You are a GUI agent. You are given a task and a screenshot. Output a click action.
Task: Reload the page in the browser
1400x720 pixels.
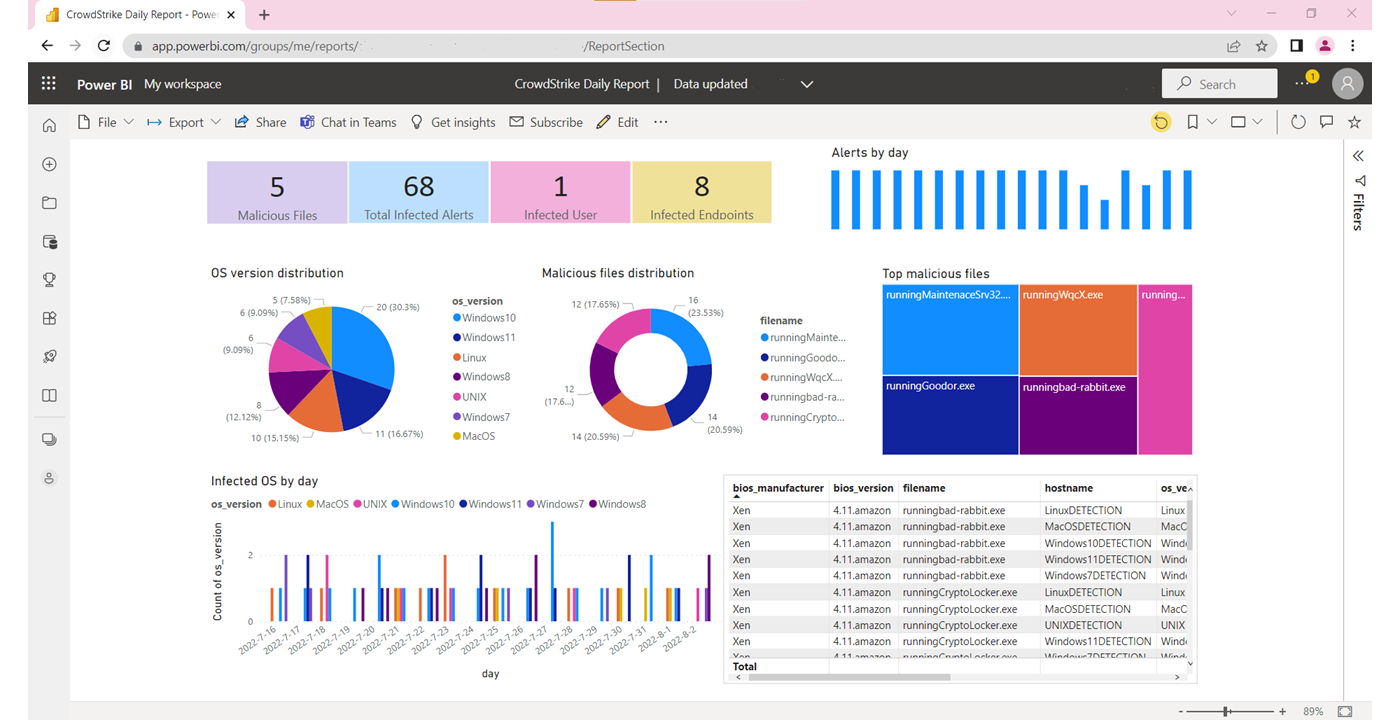(103, 45)
